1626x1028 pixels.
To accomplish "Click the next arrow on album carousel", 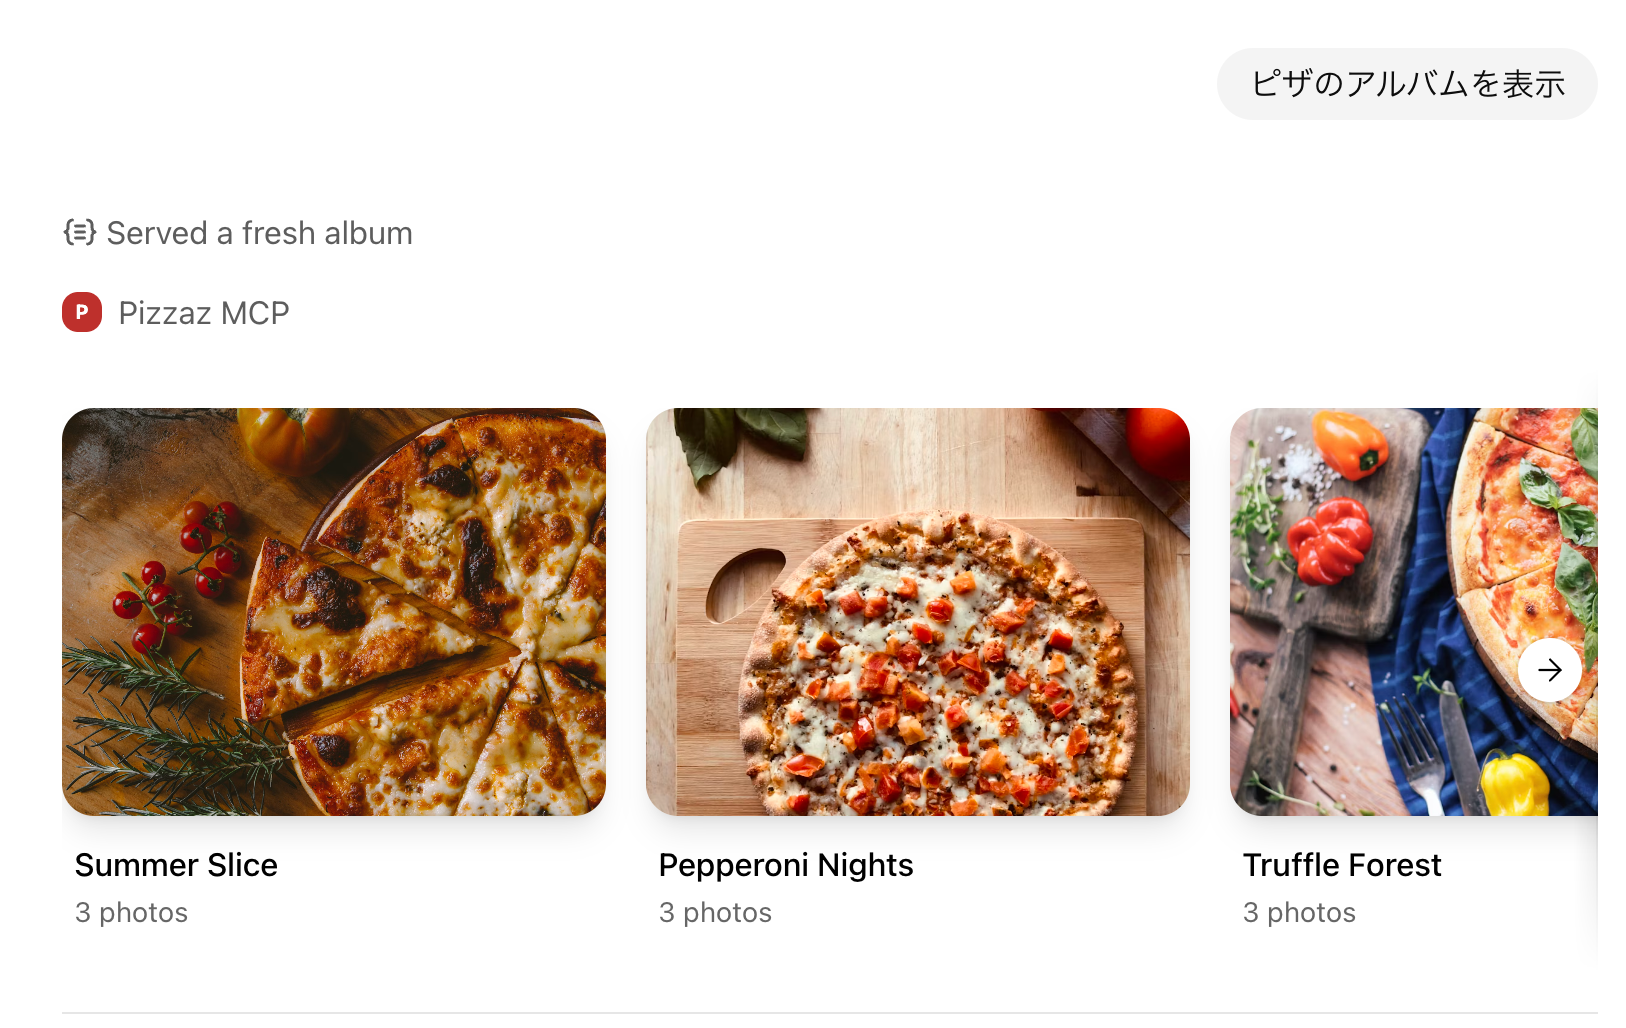I will (x=1549, y=670).
